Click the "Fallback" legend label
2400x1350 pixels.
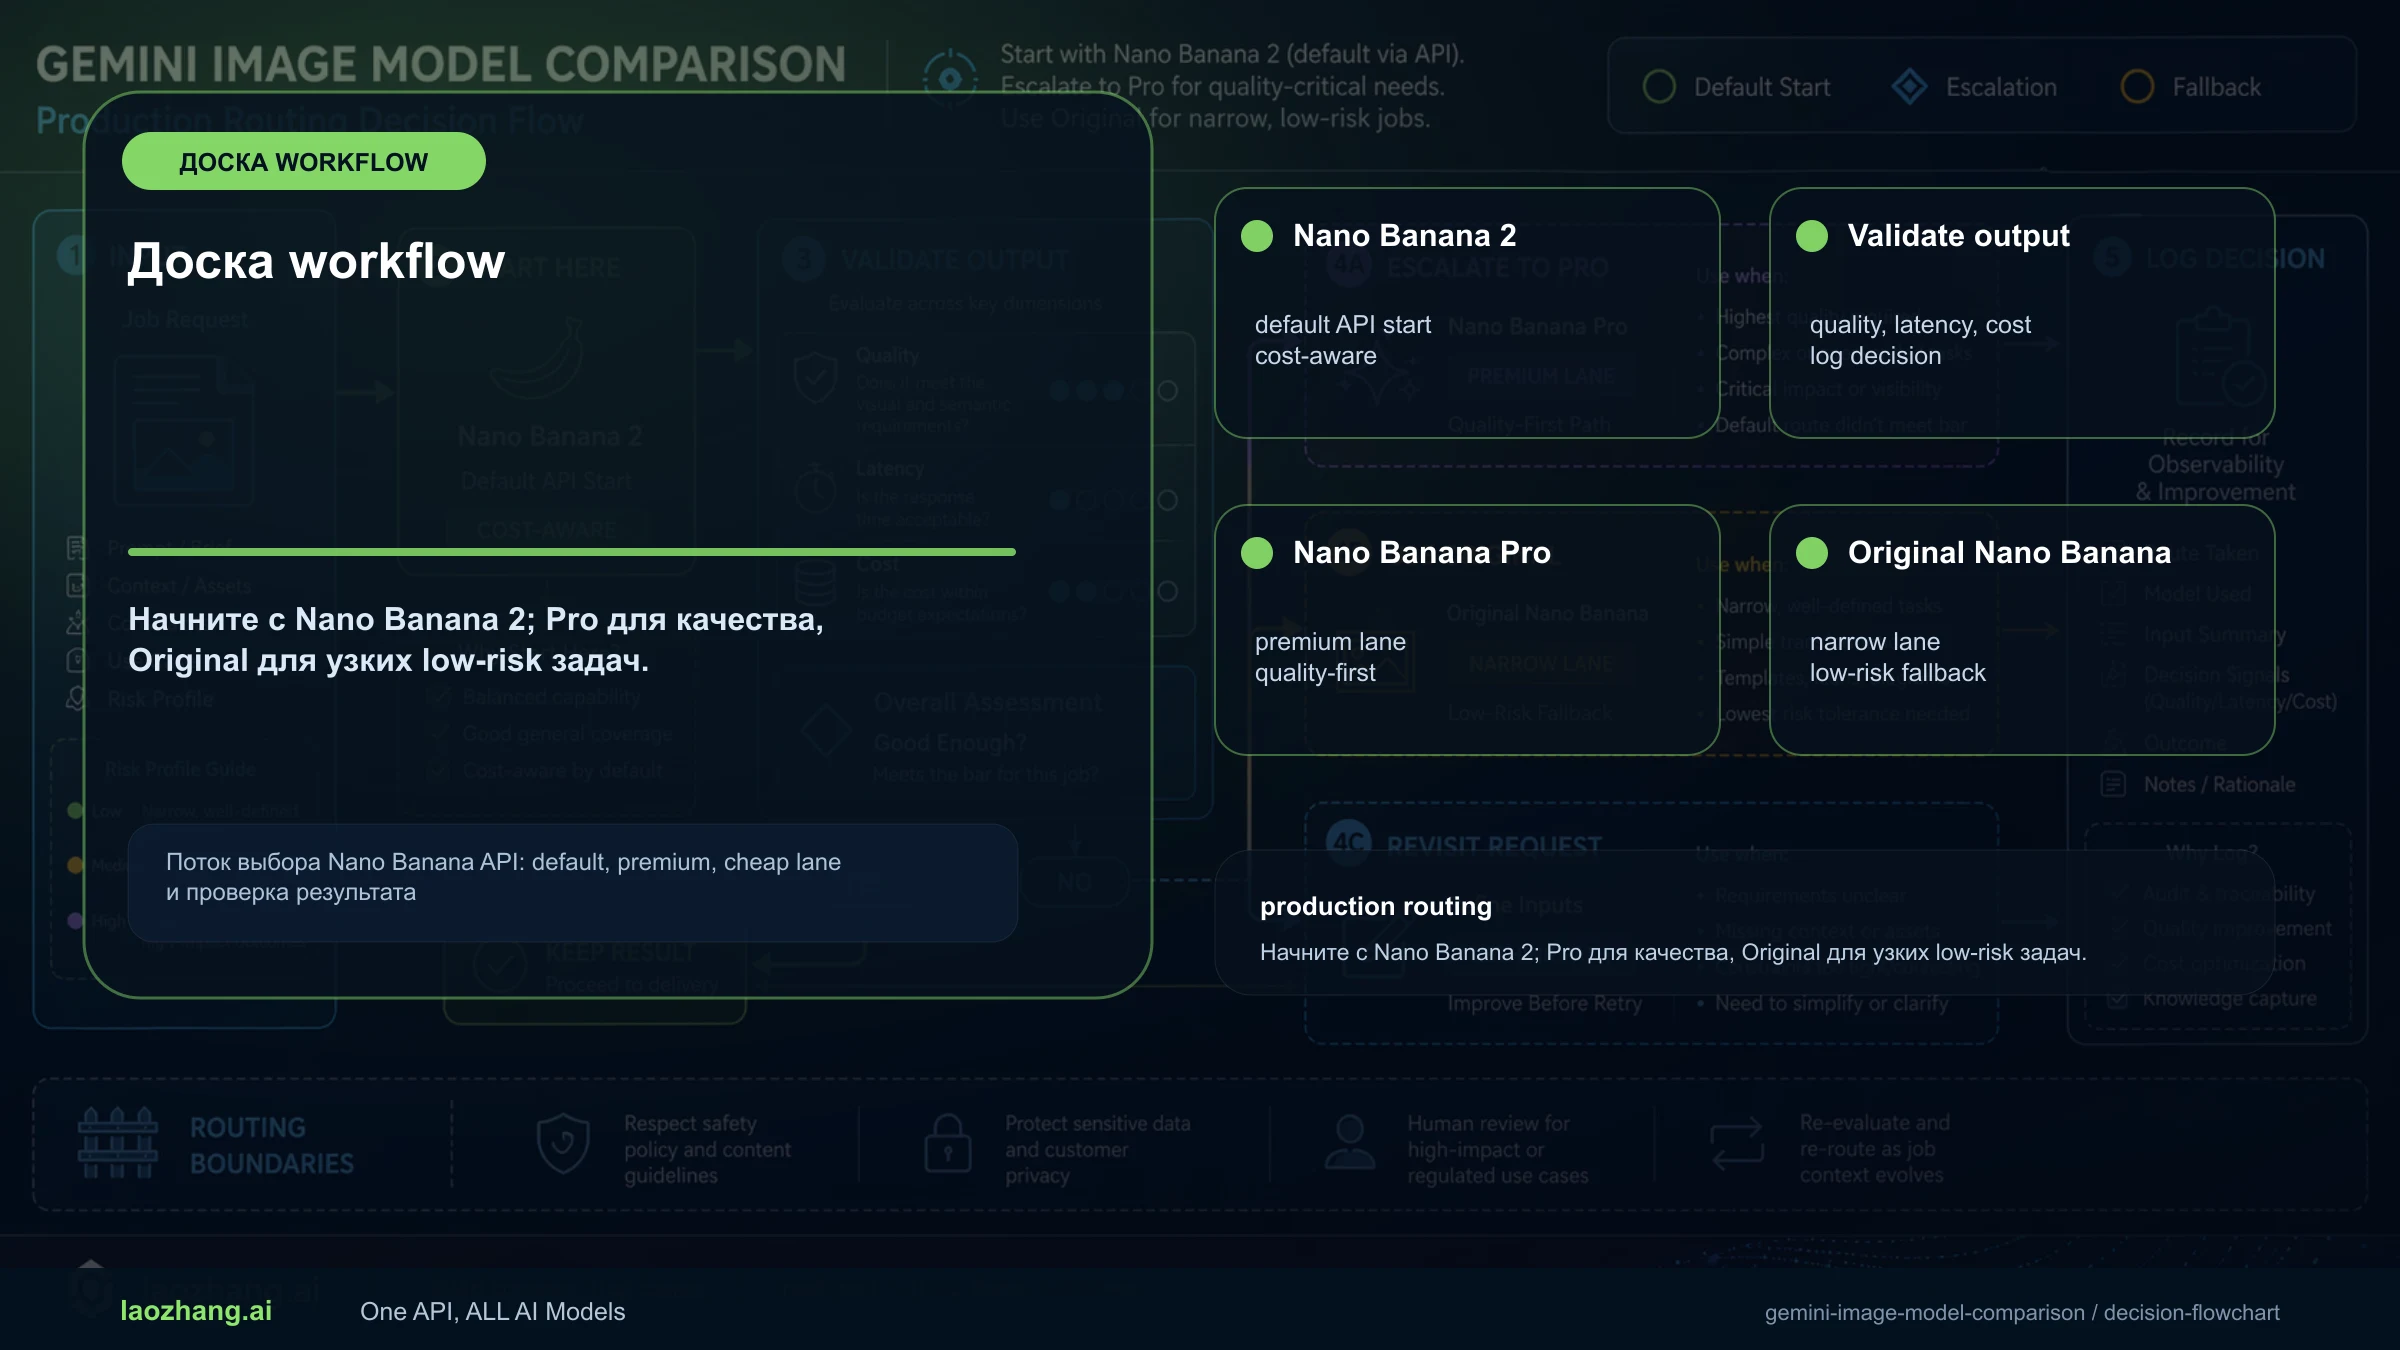tap(2216, 88)
